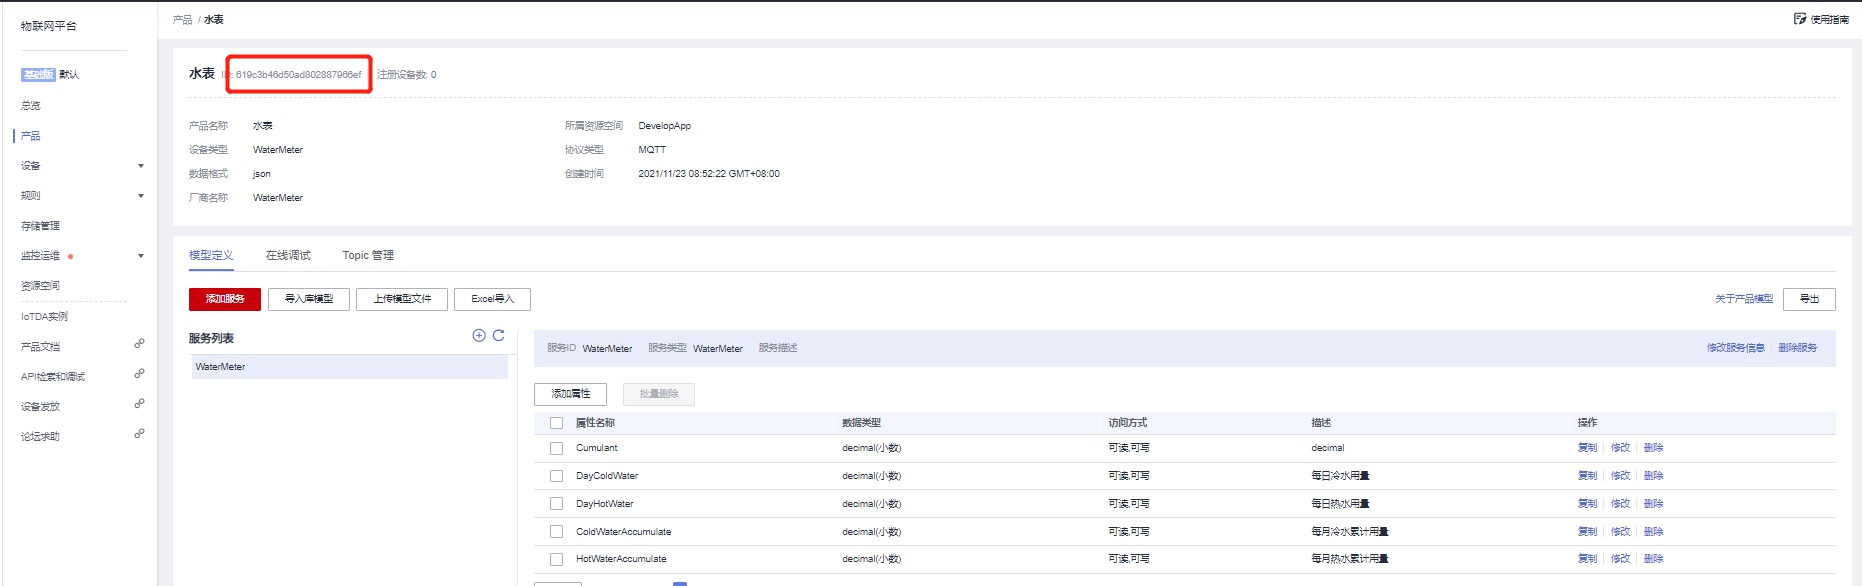1862x586 pixels.
Task: Tick the select-all checkbox in table header
Action: (557, 423)
